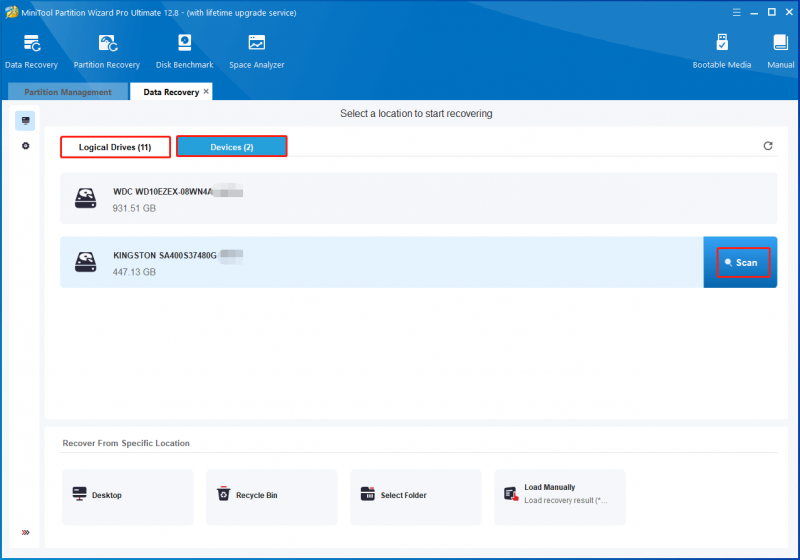This screenshot has width=800, height=560.
Task: Switch to the Partition Management tab
Action: click(x=68, y=92)
